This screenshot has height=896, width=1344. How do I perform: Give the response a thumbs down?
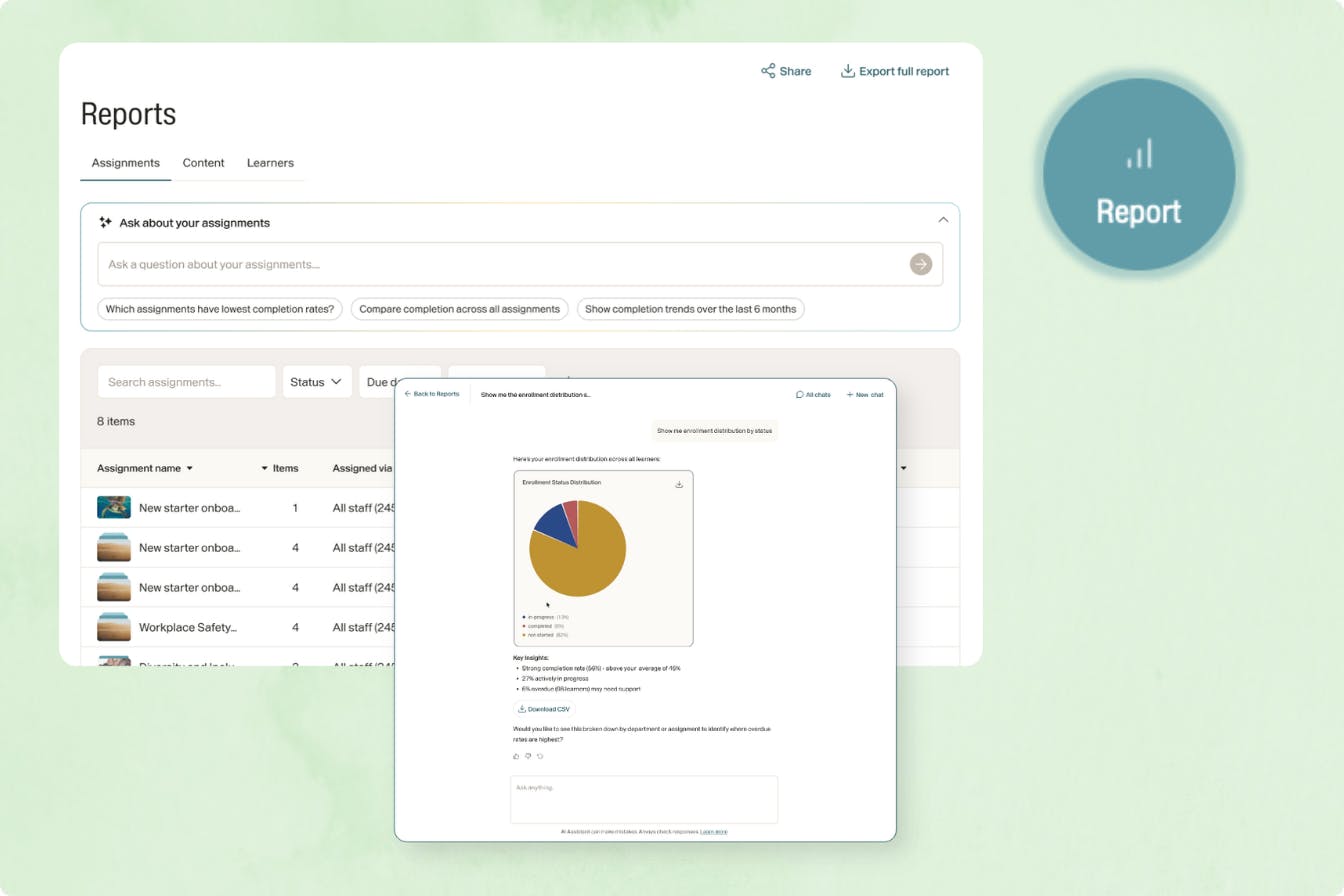click(x=528, y=756)
